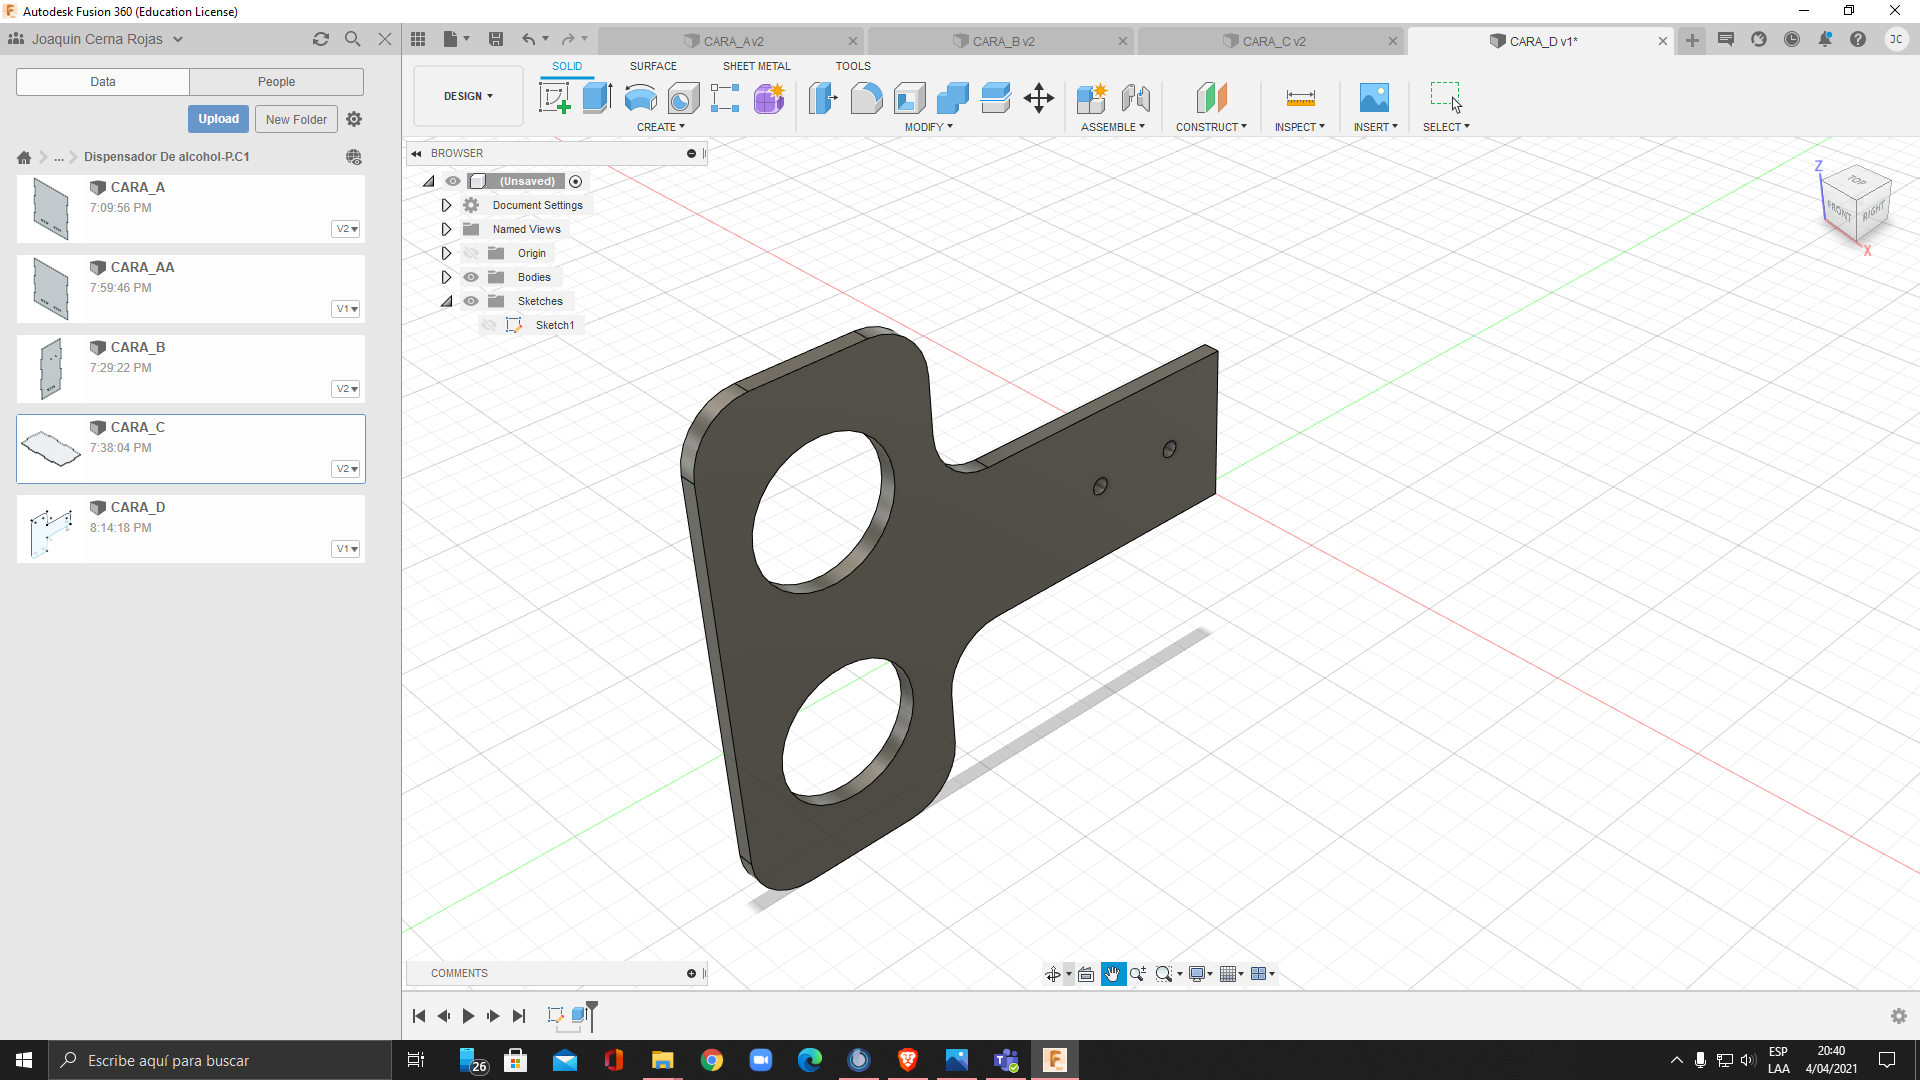Open the CREATE dropdown menu

(x=661, y=127)
